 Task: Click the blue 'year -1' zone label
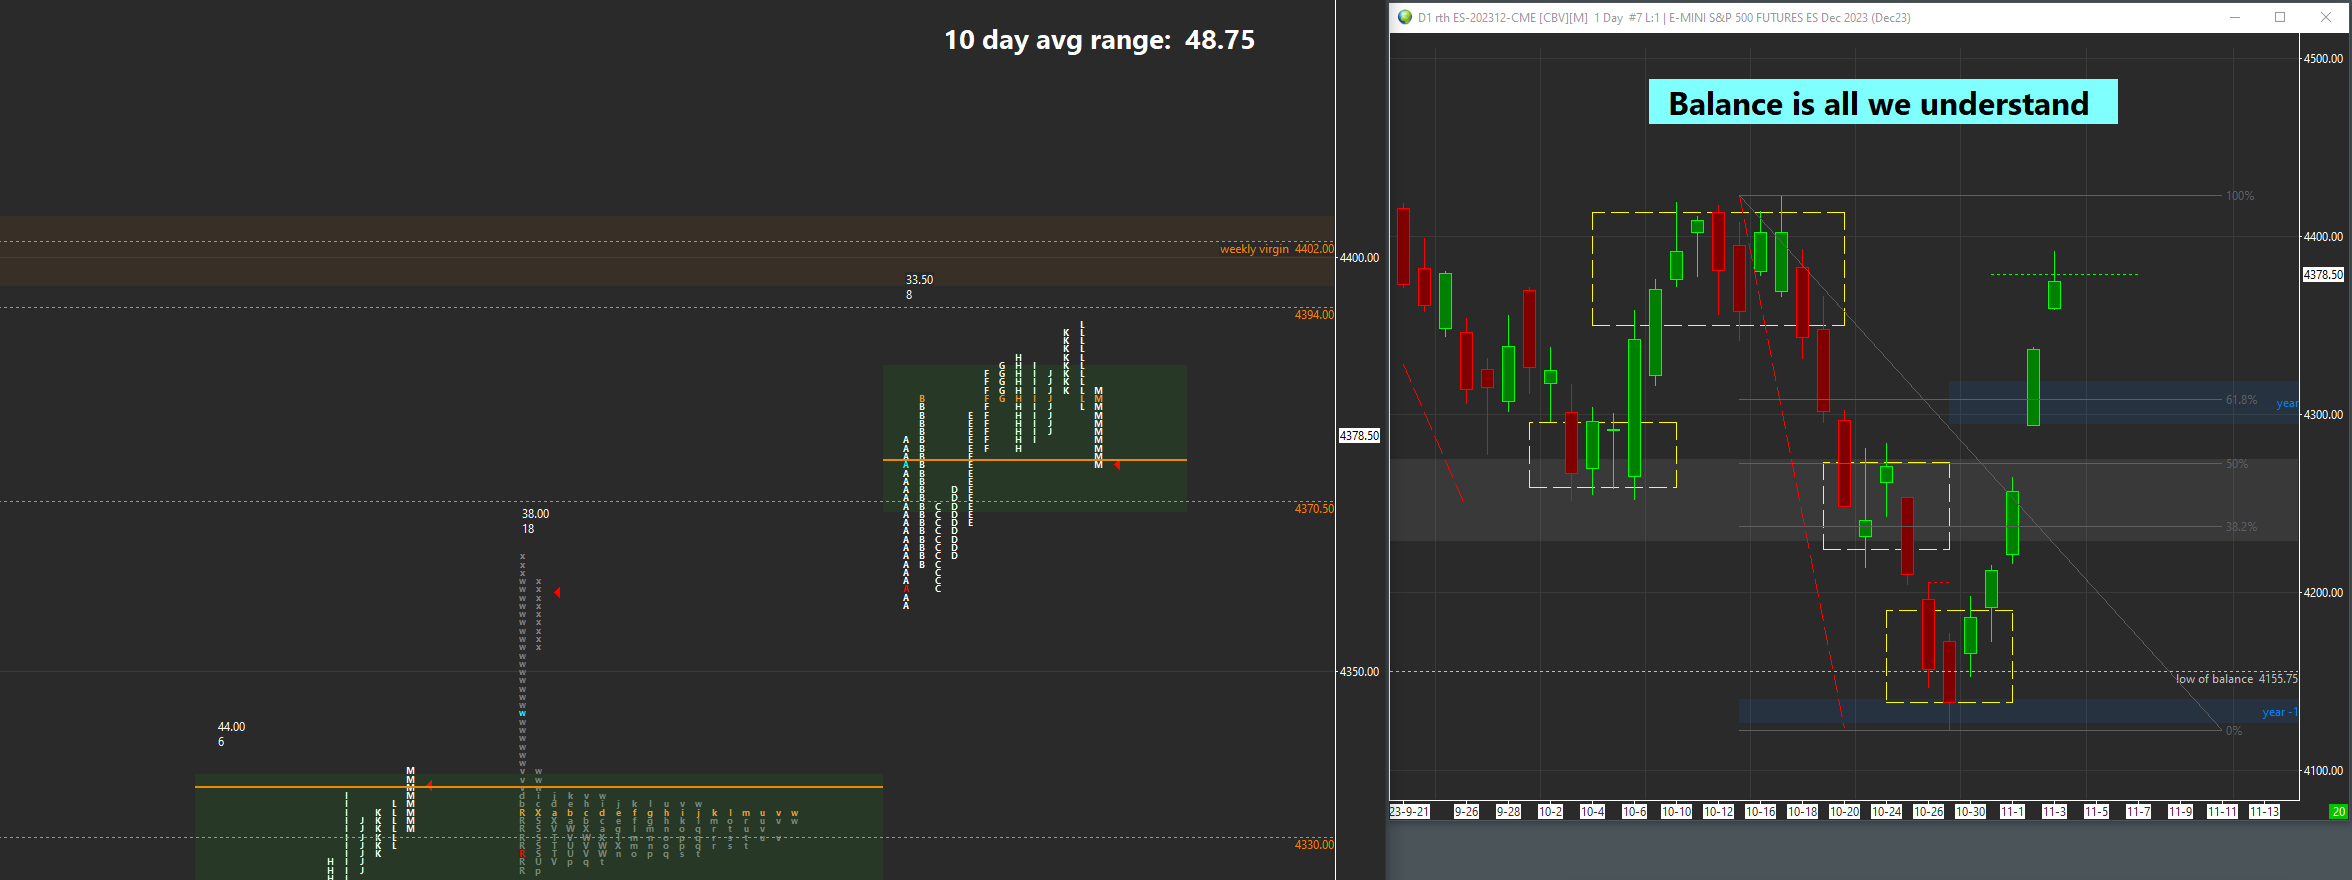coord(2279,712)
